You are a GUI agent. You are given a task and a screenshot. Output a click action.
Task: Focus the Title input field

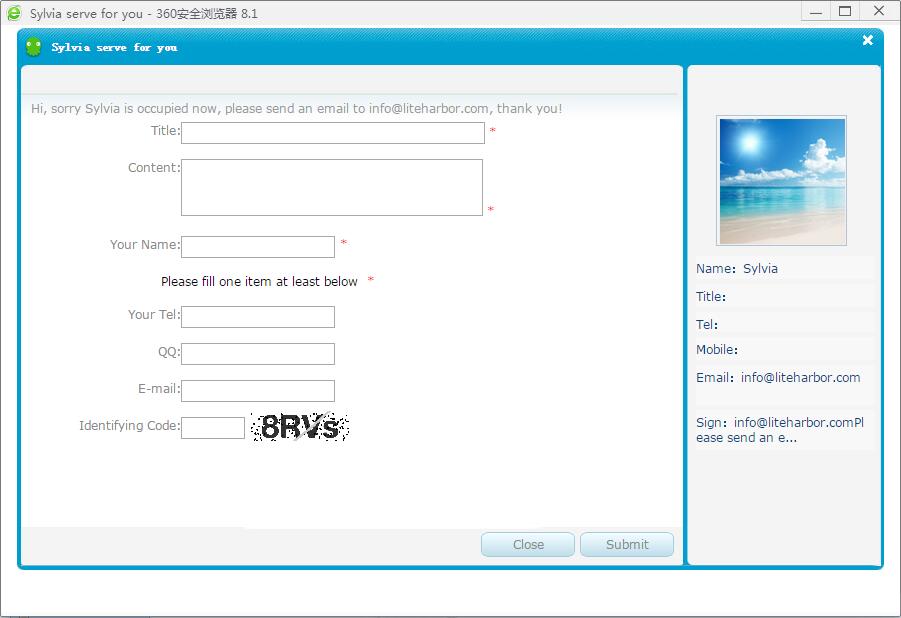coord(332,133)
